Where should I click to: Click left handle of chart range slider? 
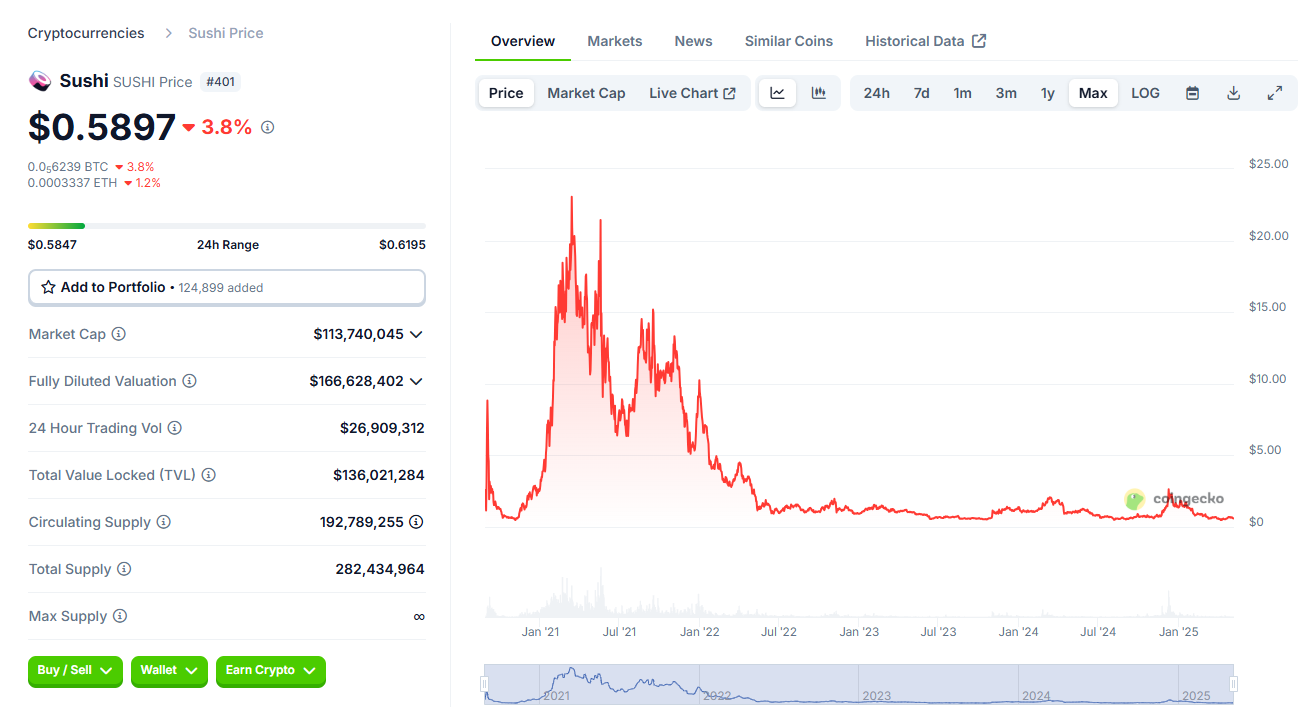point(484,684)
